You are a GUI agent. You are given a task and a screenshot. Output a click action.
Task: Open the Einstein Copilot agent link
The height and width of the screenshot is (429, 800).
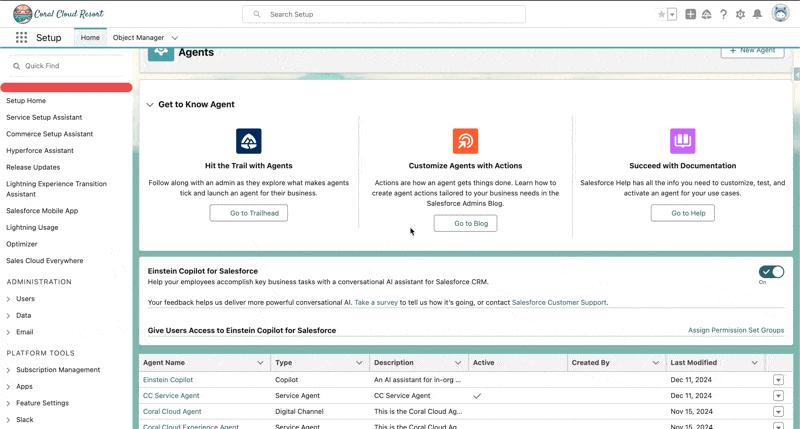pos(168,380)
